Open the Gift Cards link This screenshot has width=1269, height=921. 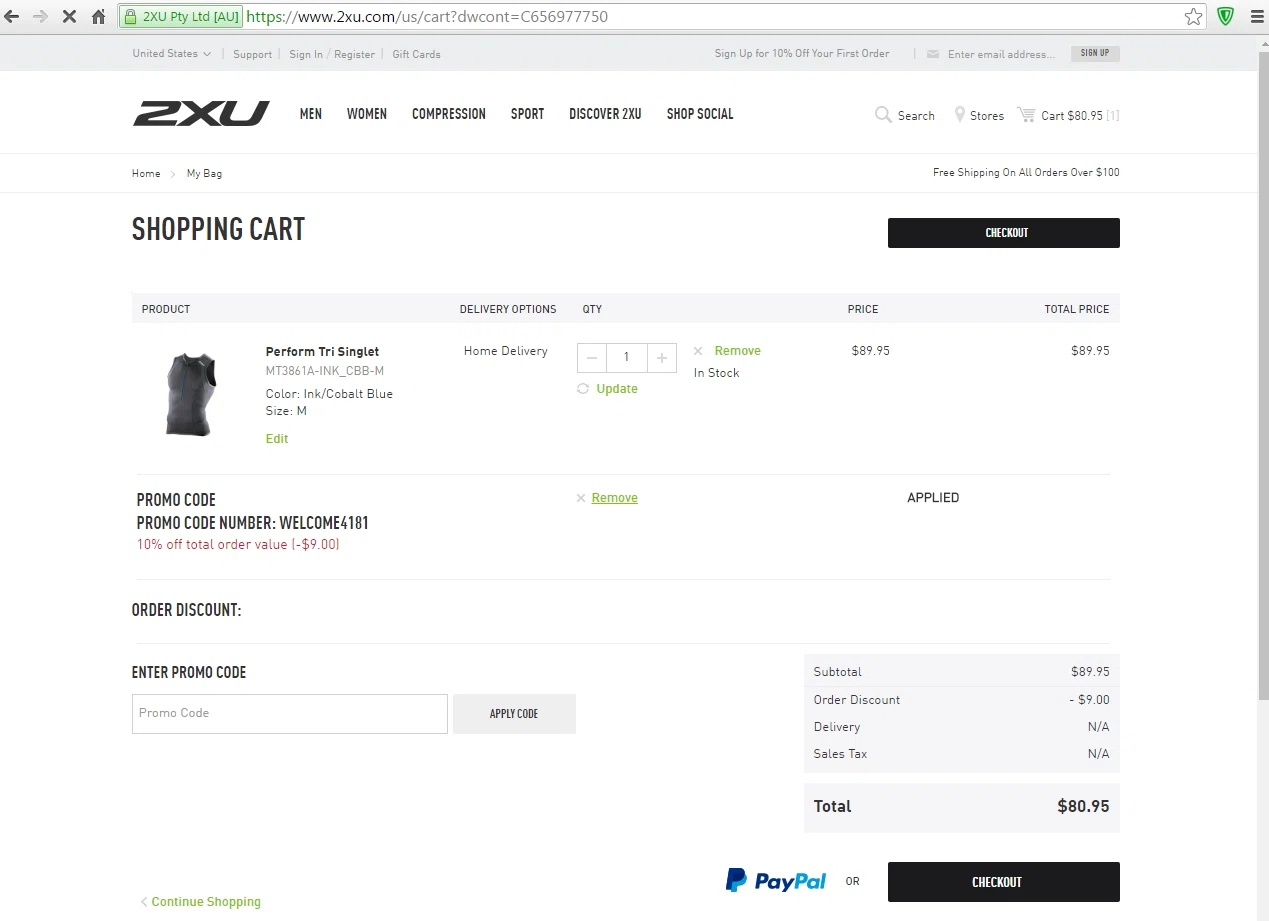(x=416, y=54)
